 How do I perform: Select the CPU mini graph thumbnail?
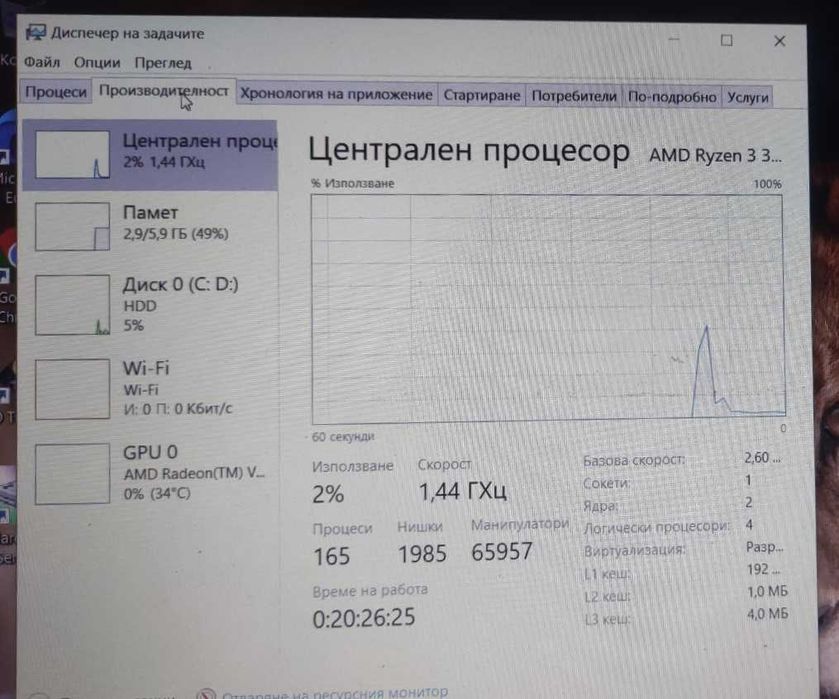click(72, 154)
